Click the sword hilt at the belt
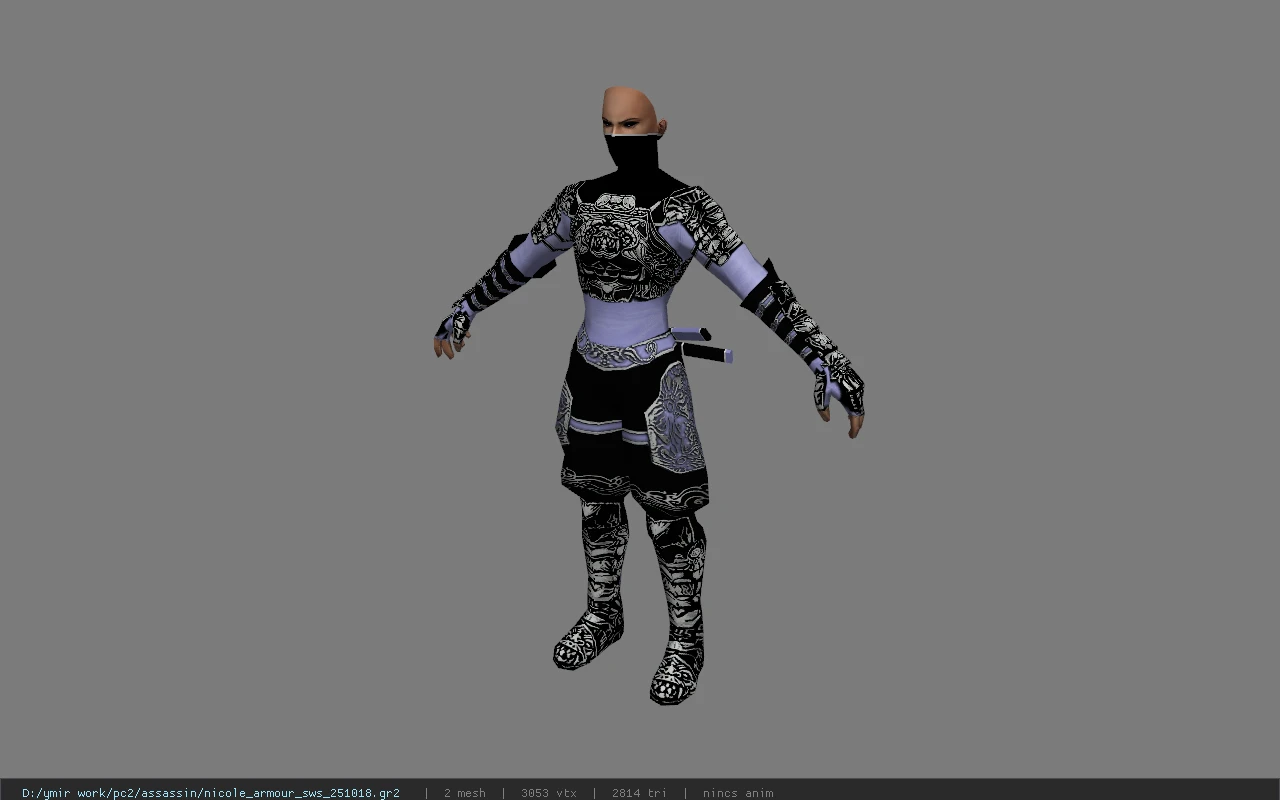Screen dimensions: 1280x800 (702, 343)
